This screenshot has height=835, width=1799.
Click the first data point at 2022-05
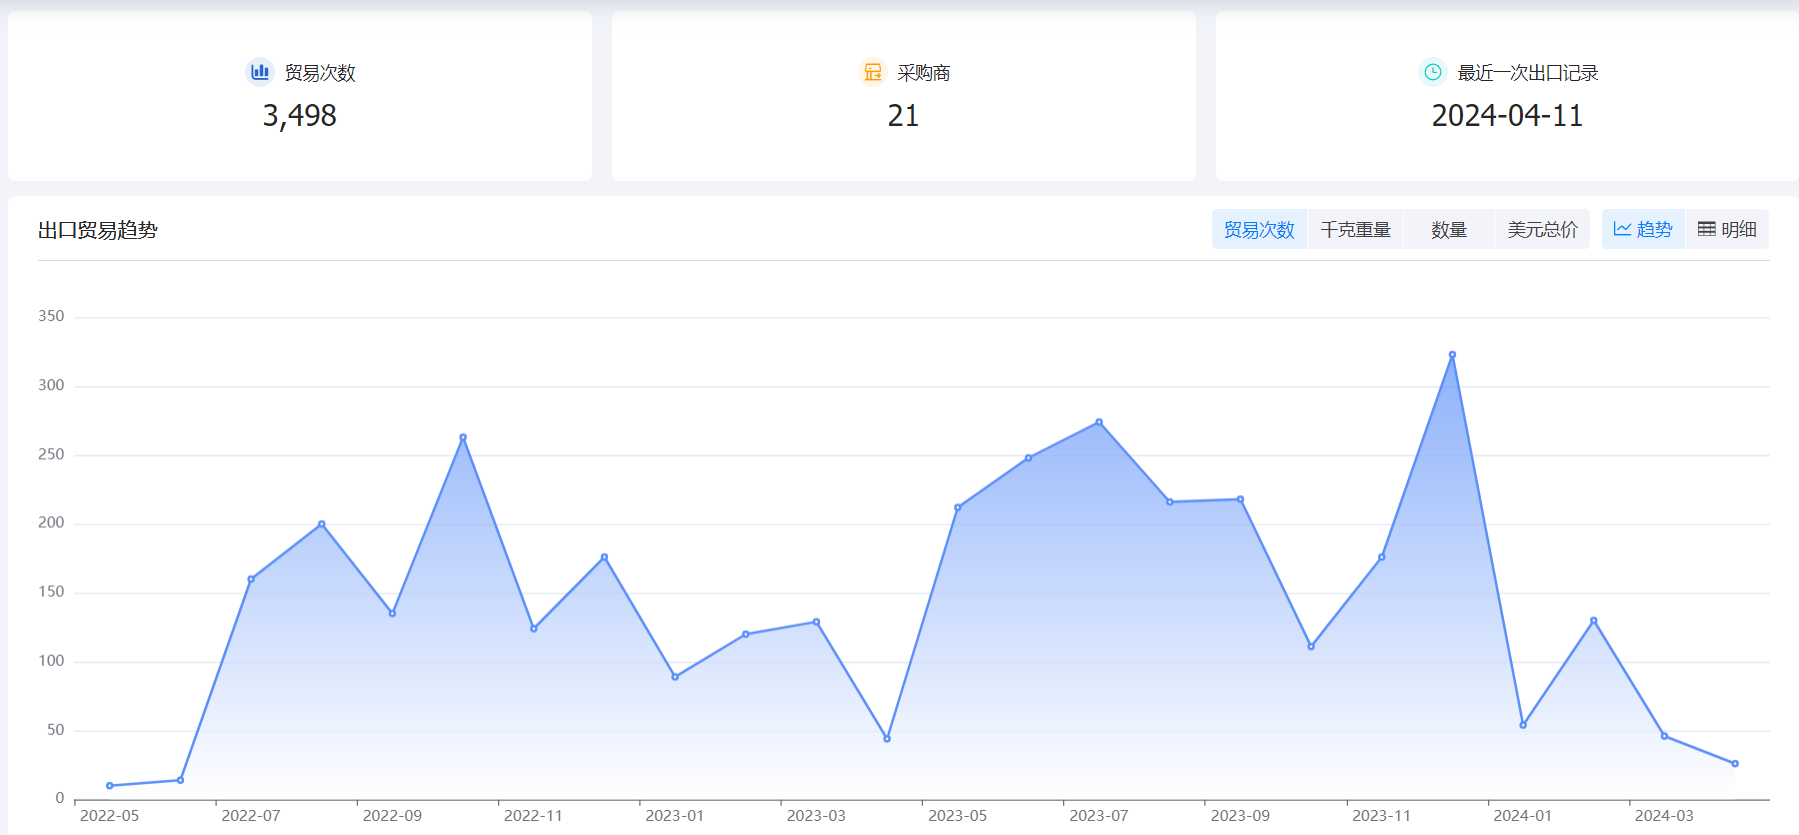110,786
